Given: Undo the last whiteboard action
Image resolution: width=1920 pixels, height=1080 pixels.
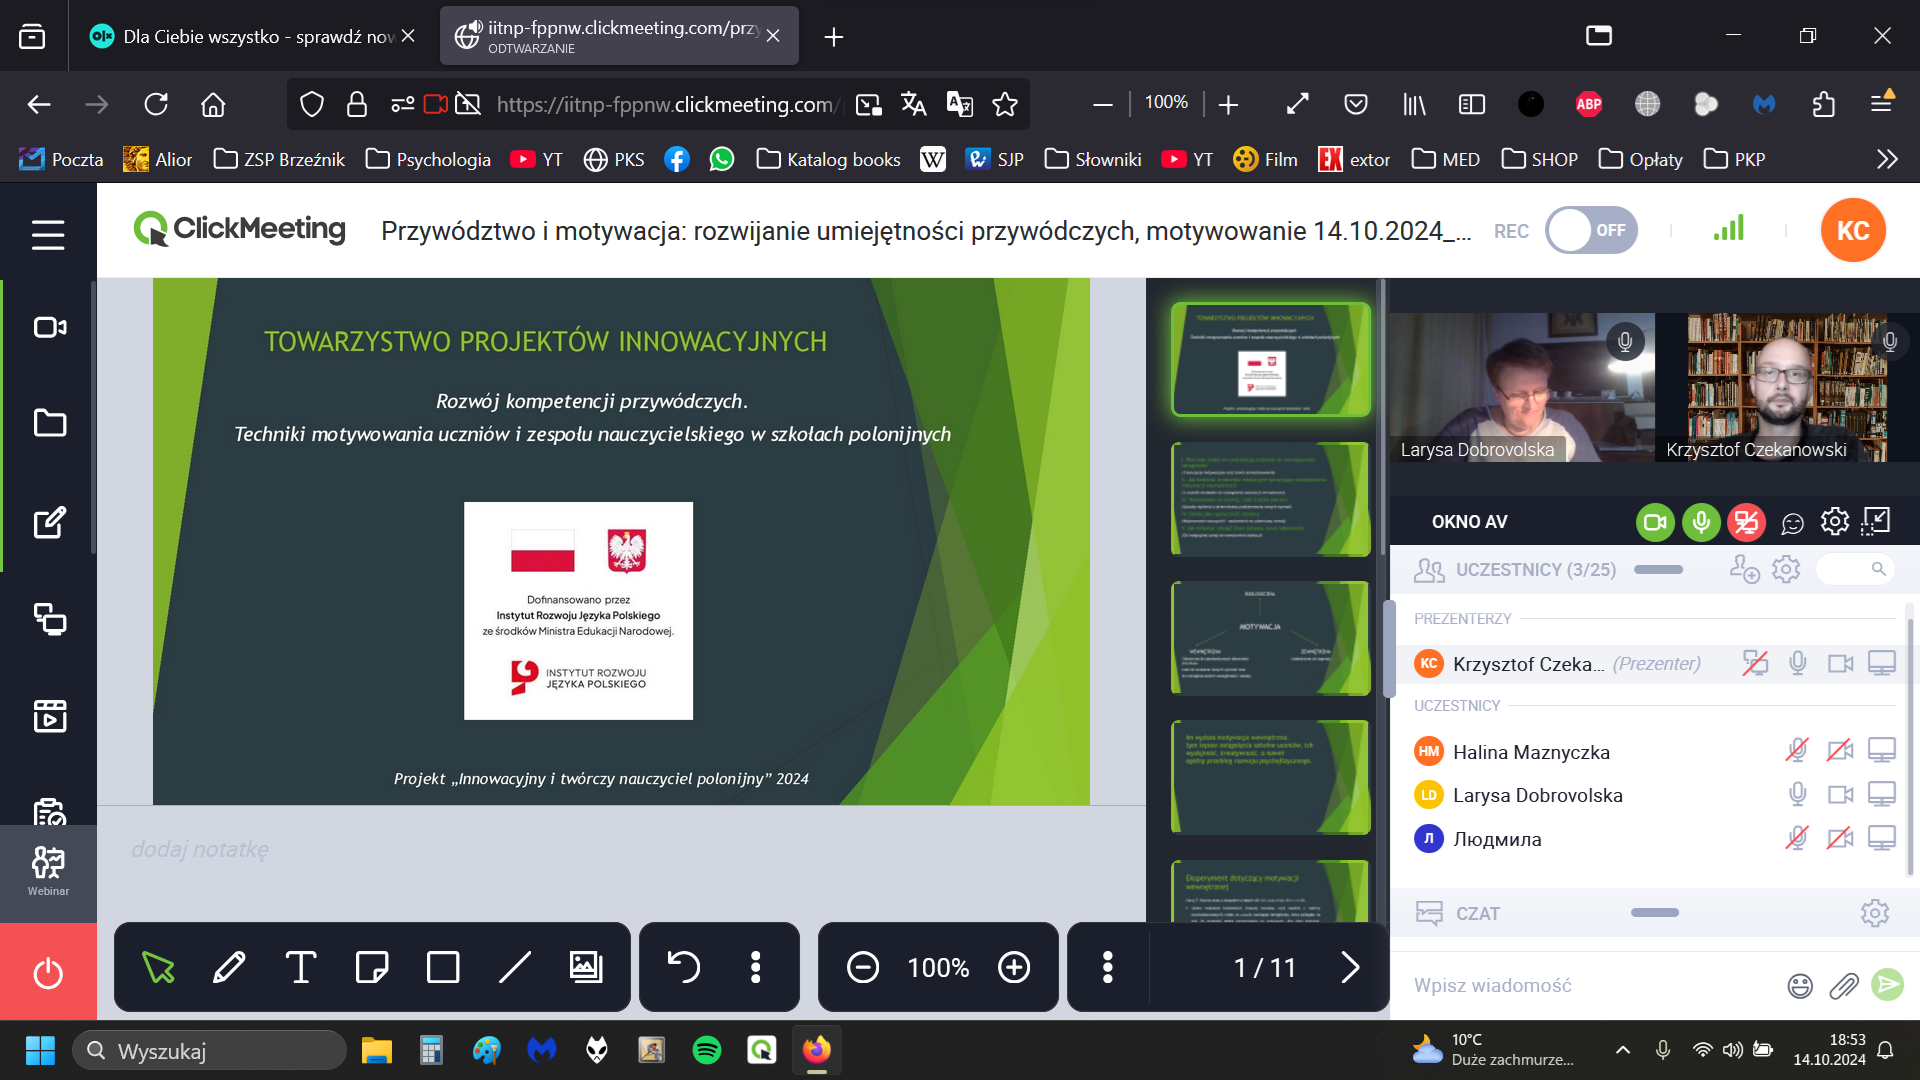Looking at the screenshot, I should point(683,967).
